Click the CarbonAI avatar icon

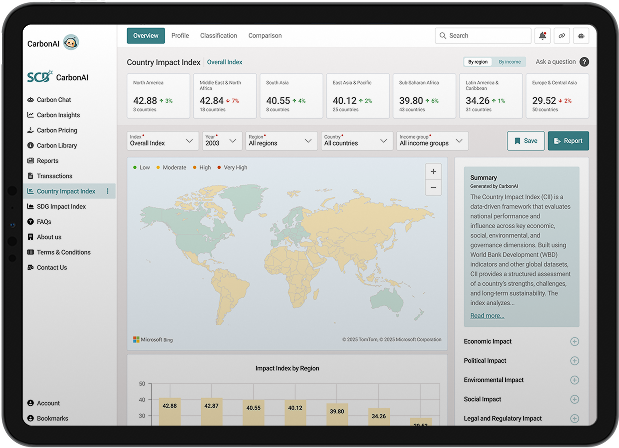pyautogui.click(x=71, y=42)
